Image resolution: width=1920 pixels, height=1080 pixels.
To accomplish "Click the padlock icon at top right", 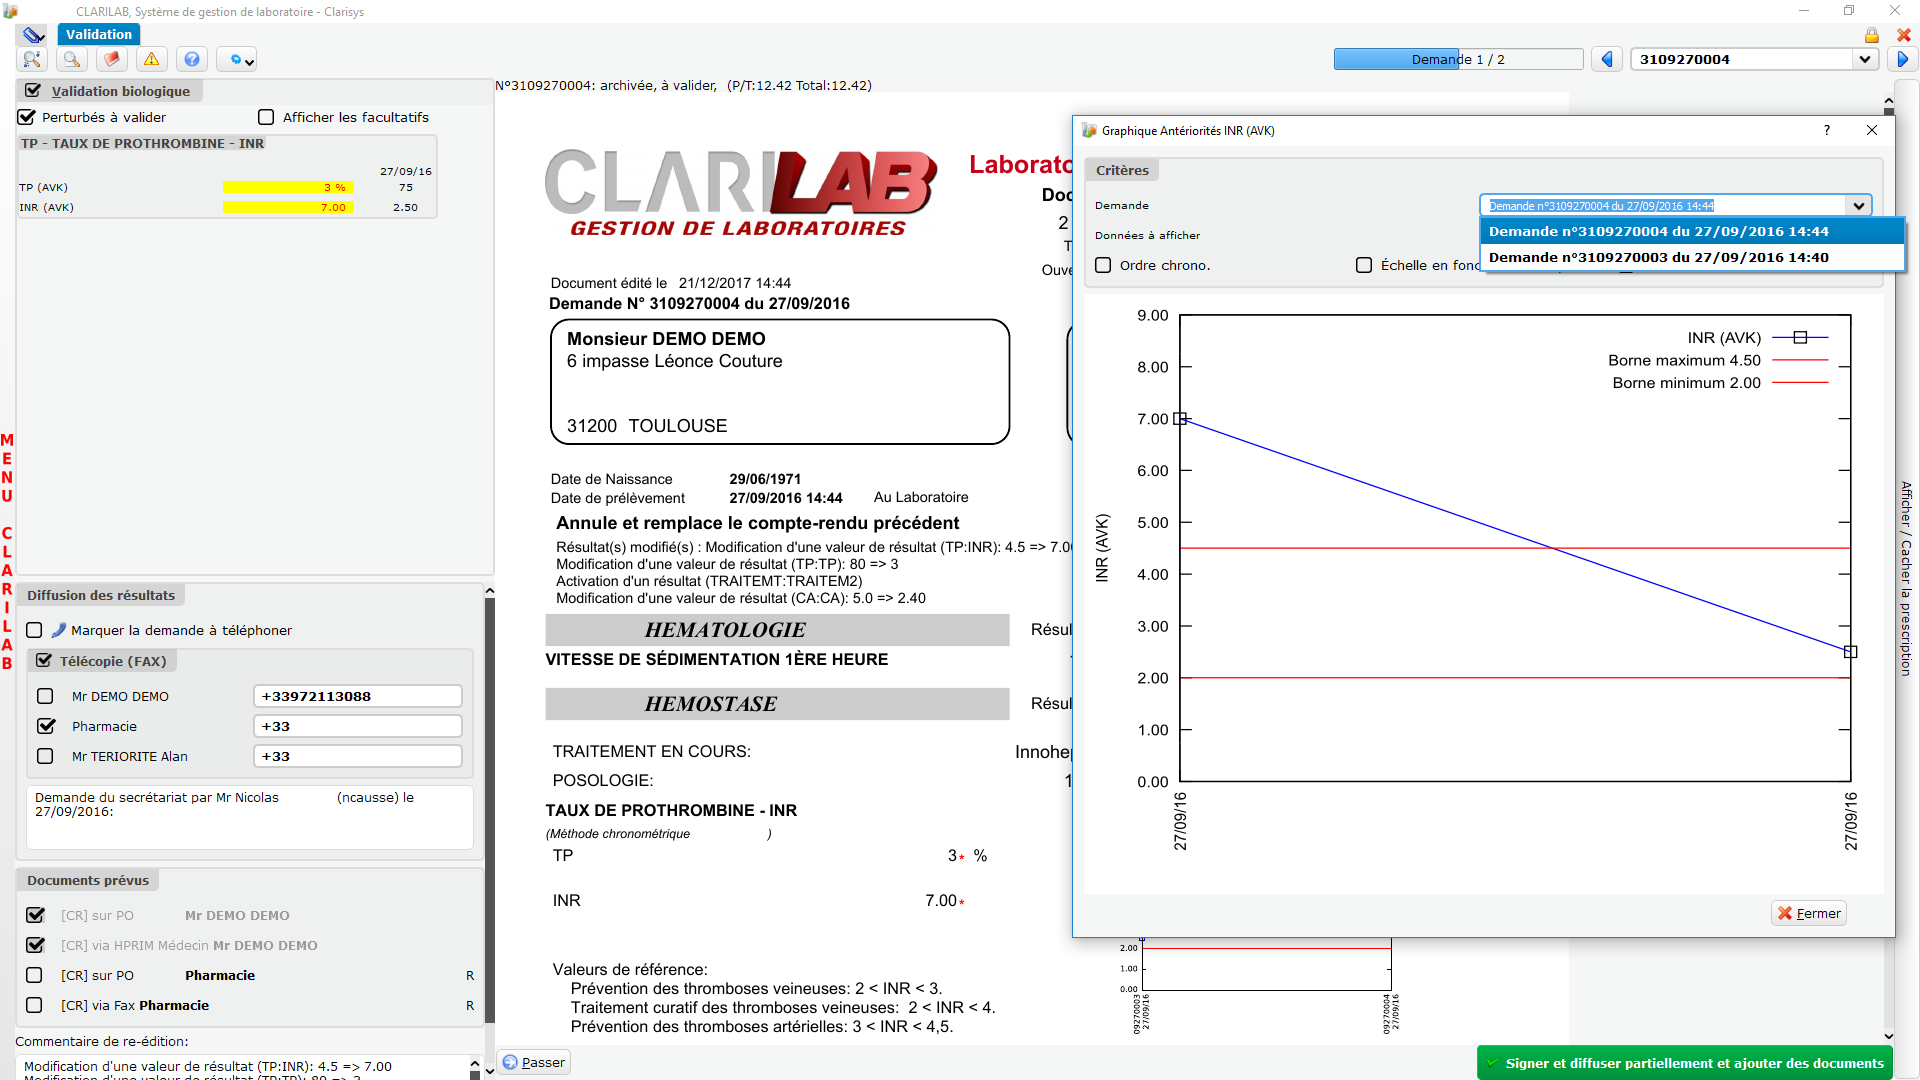I will (1871, 35).
